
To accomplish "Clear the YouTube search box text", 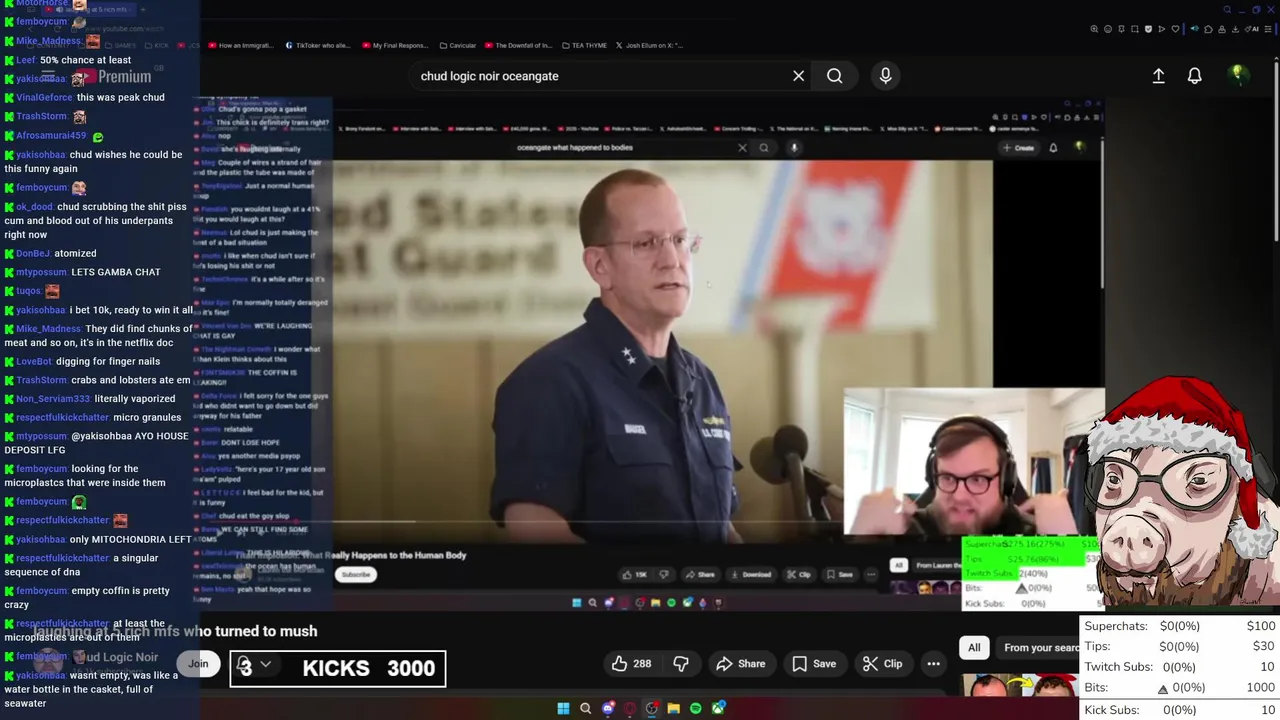I will click(798, 76).
